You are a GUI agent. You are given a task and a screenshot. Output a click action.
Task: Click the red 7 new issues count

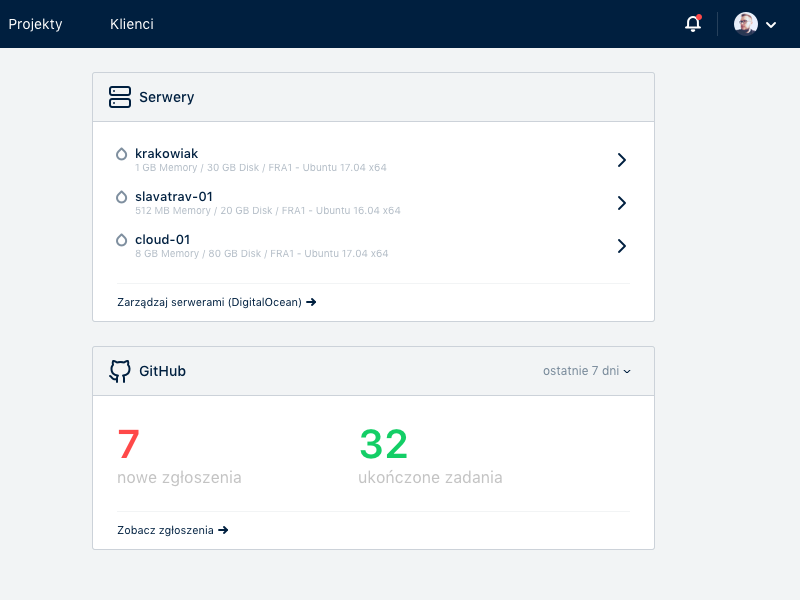129,444
